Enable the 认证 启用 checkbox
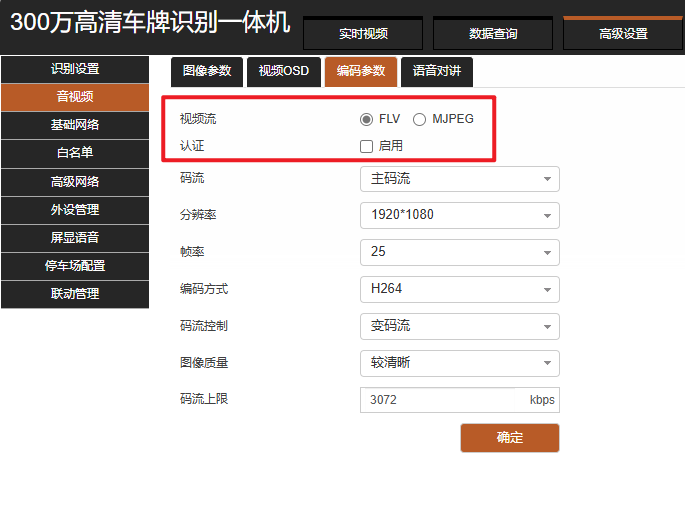 (x=366, y=146)
